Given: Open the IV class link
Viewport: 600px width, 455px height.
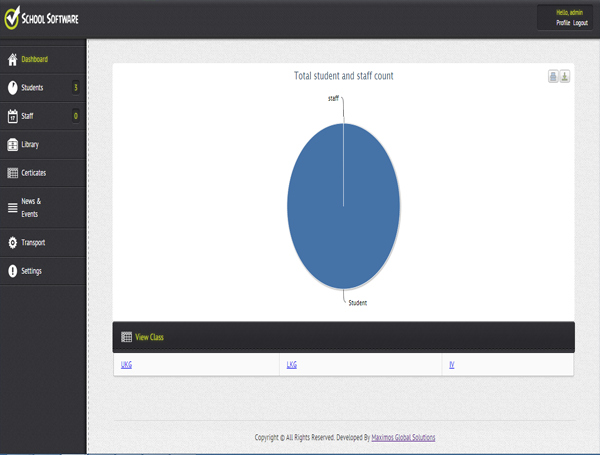Looking at the screenshot, I should tap(452, 365).
